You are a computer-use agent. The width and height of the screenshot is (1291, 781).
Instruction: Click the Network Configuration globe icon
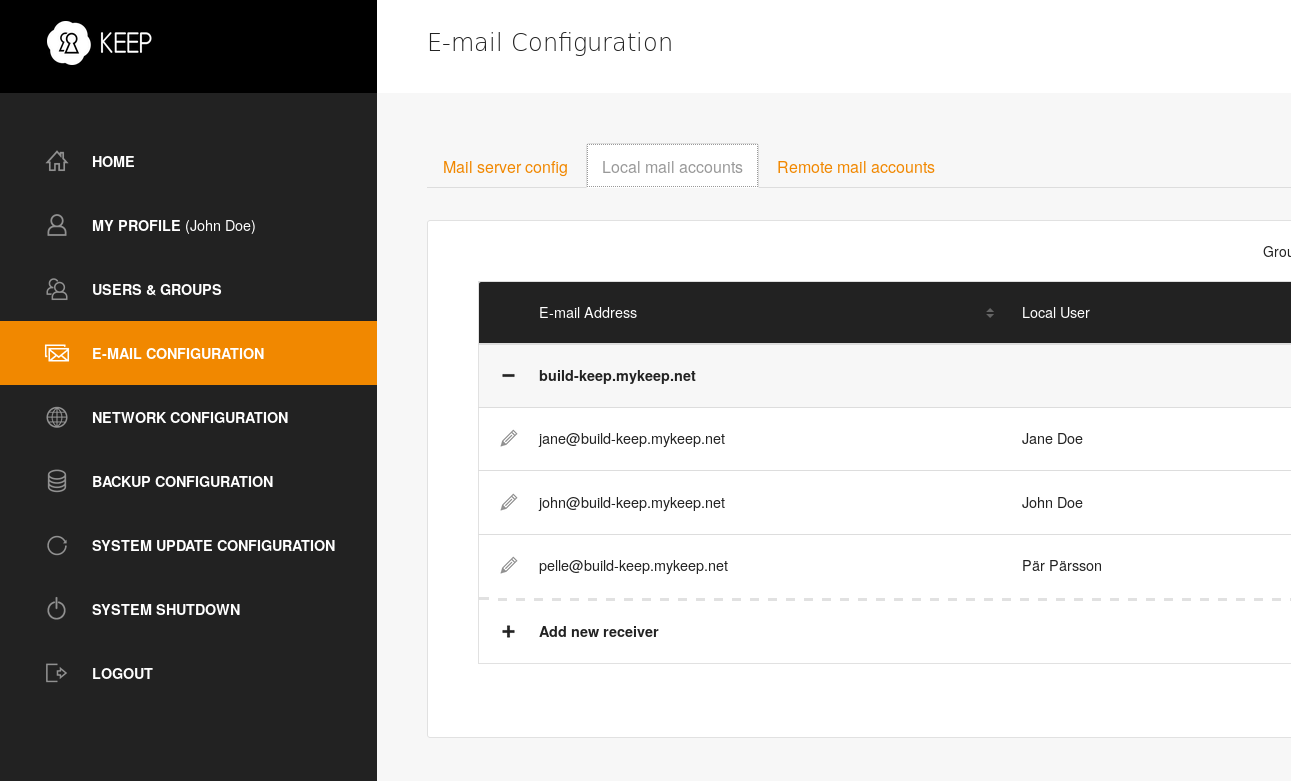point(57,417)
